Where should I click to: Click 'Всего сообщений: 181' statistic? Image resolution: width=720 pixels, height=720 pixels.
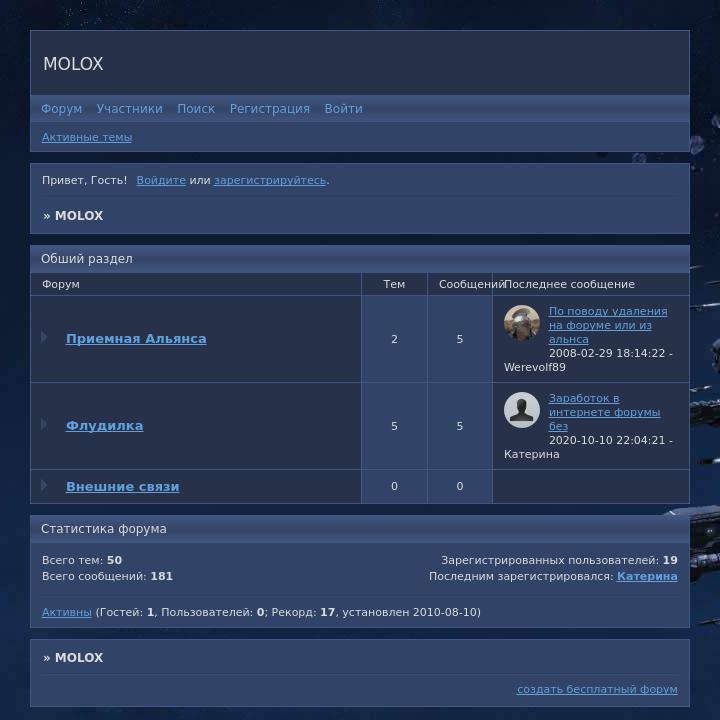(x=107, y=576)
